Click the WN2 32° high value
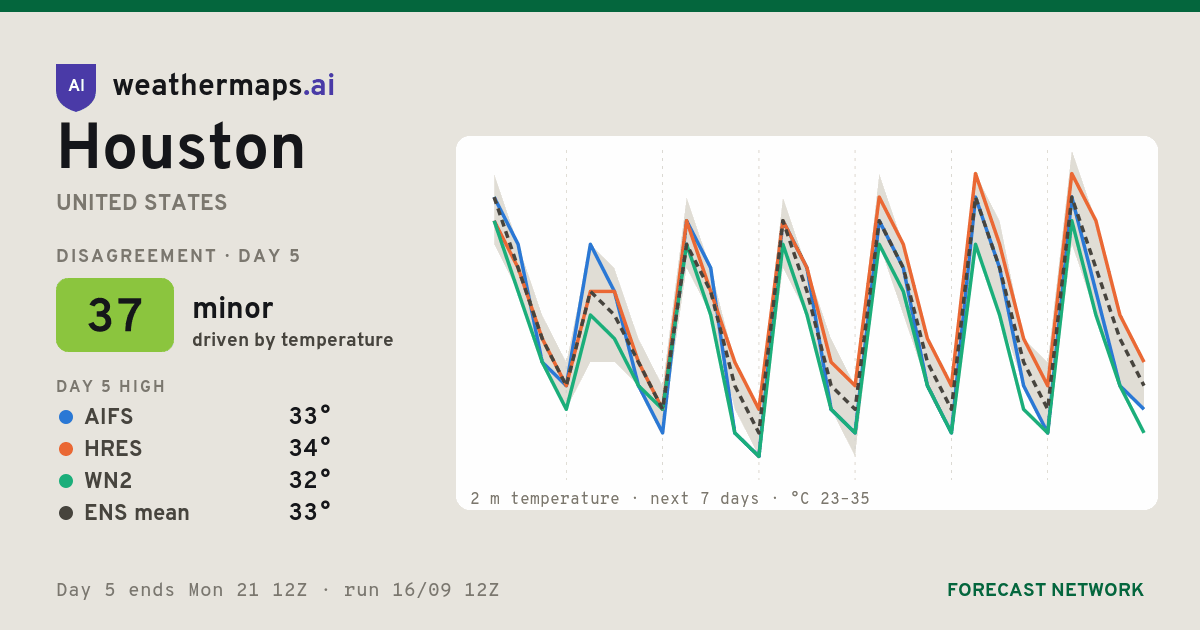 (x=310, y=480)
